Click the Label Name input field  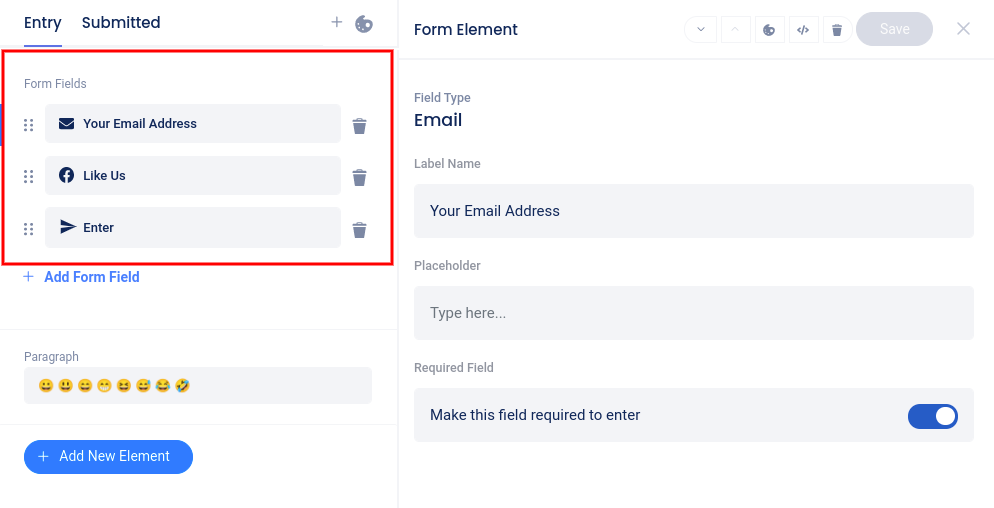click(693, 211)
